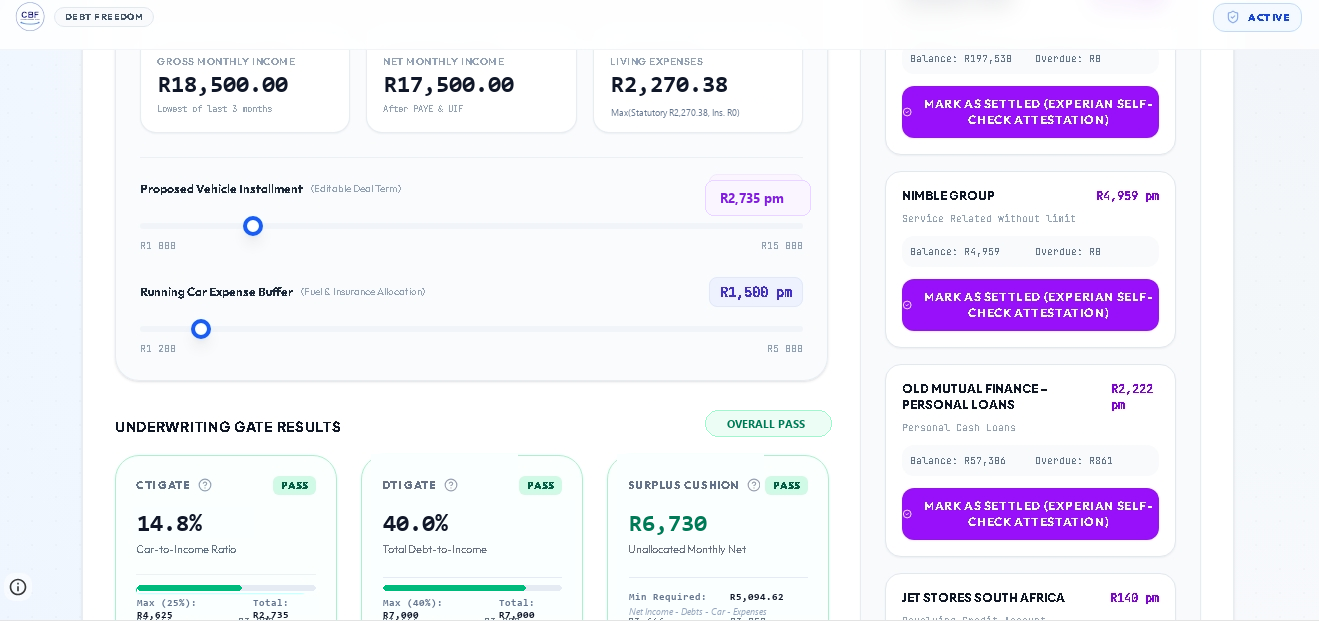1319x621 pixels.
Task: Click the Surplus Cushion PASS badge
Action: [786, 486]
